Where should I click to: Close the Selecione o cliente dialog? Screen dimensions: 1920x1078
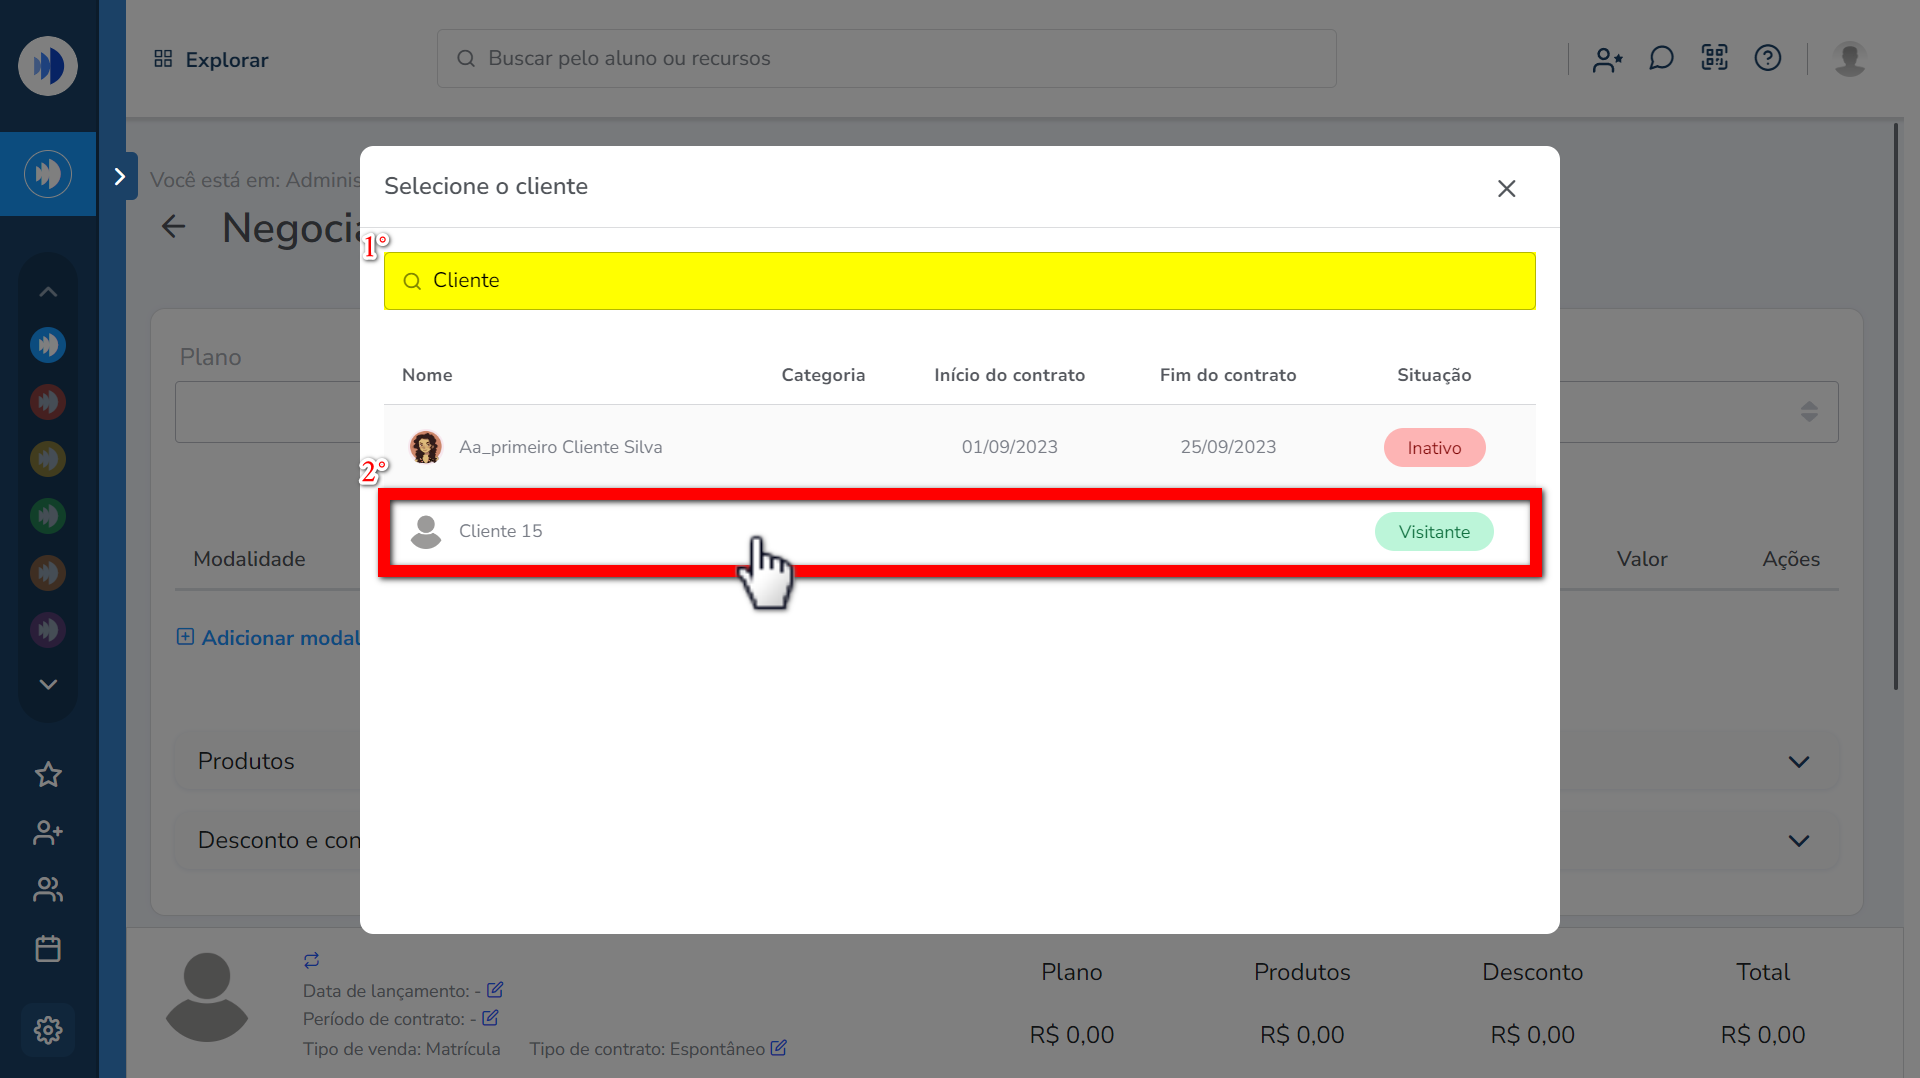1506,189
